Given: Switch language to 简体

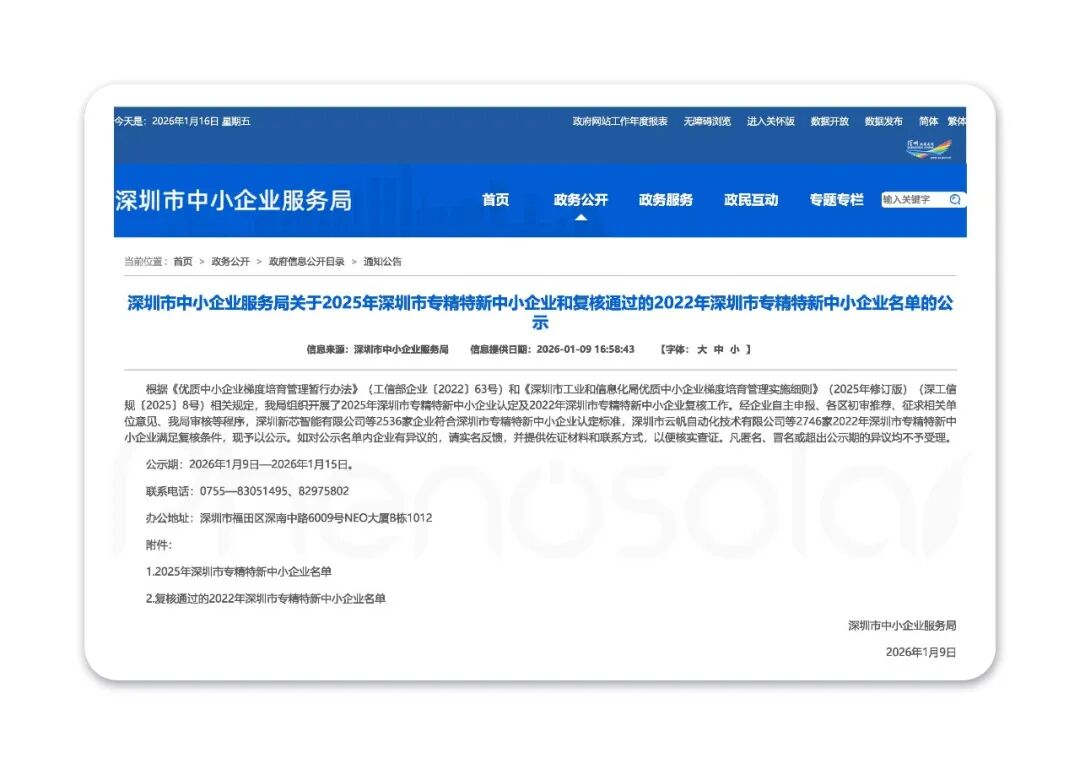Looking at the screenshot, I should [928, 121].
